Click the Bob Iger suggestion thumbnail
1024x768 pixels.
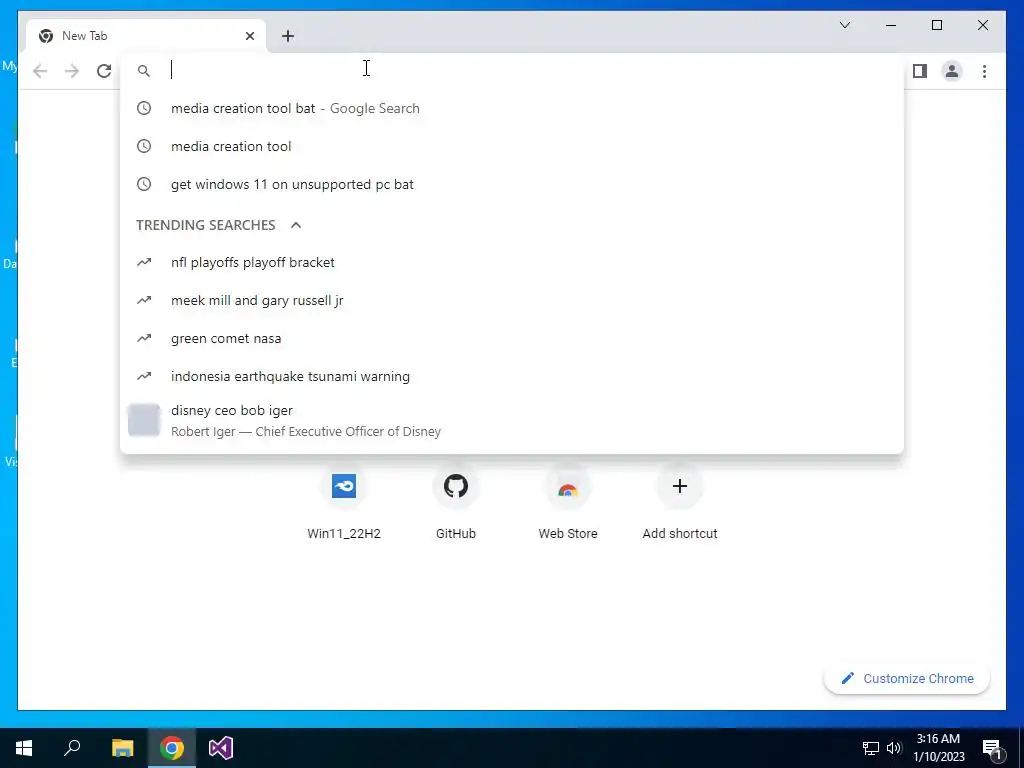(x=144, y=420)
